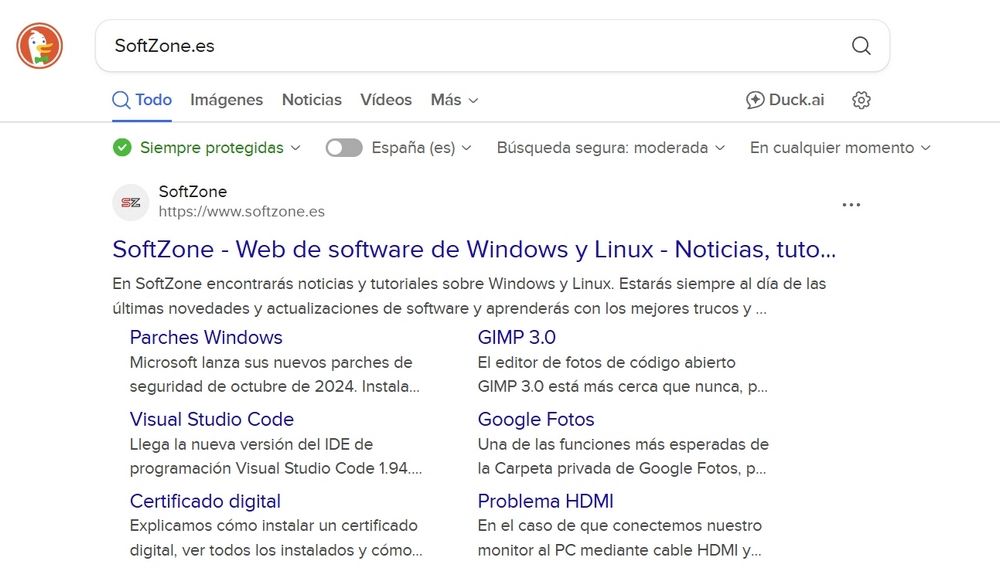Open the Búsqueda segura: moderada dropdown
This screenshot has width=1000, height=575.
coord(610,148)
